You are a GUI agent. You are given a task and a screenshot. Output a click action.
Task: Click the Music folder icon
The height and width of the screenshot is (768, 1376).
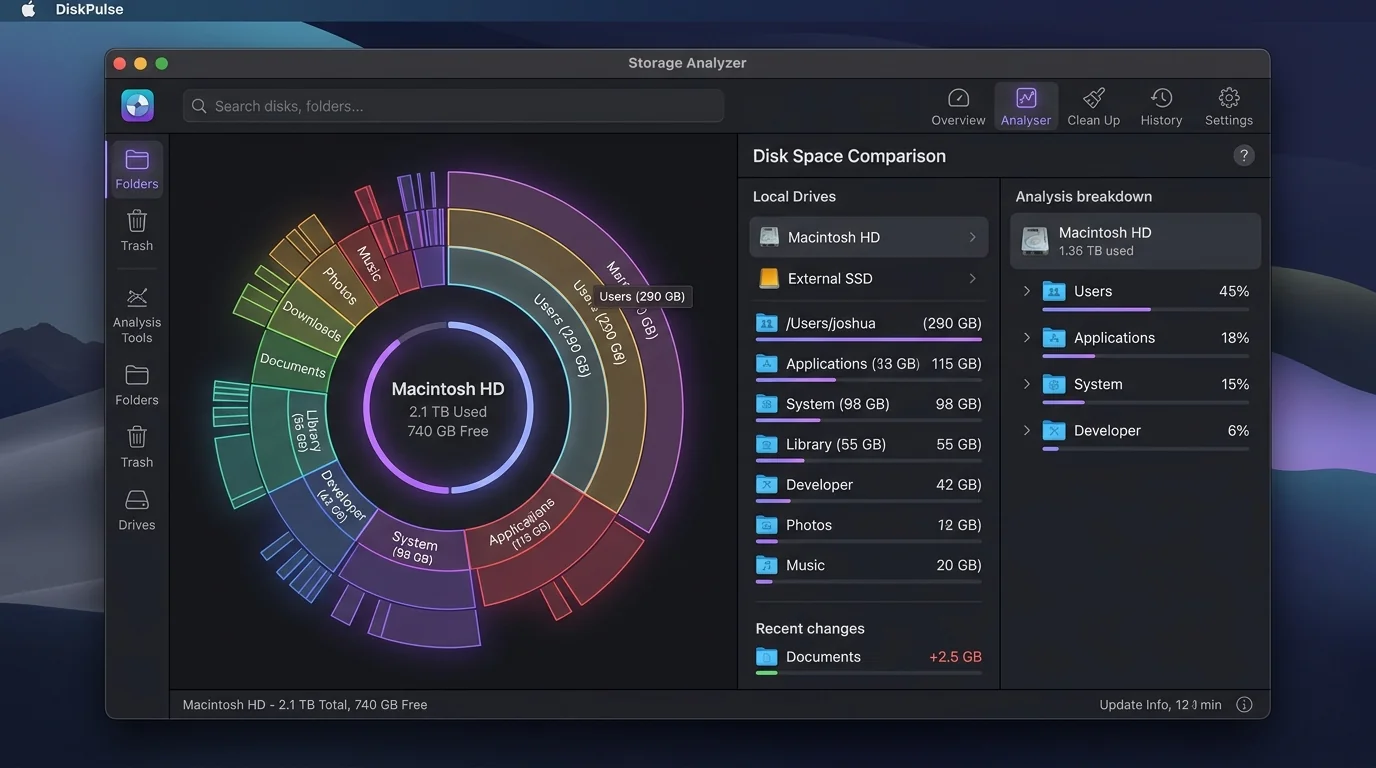766,565
